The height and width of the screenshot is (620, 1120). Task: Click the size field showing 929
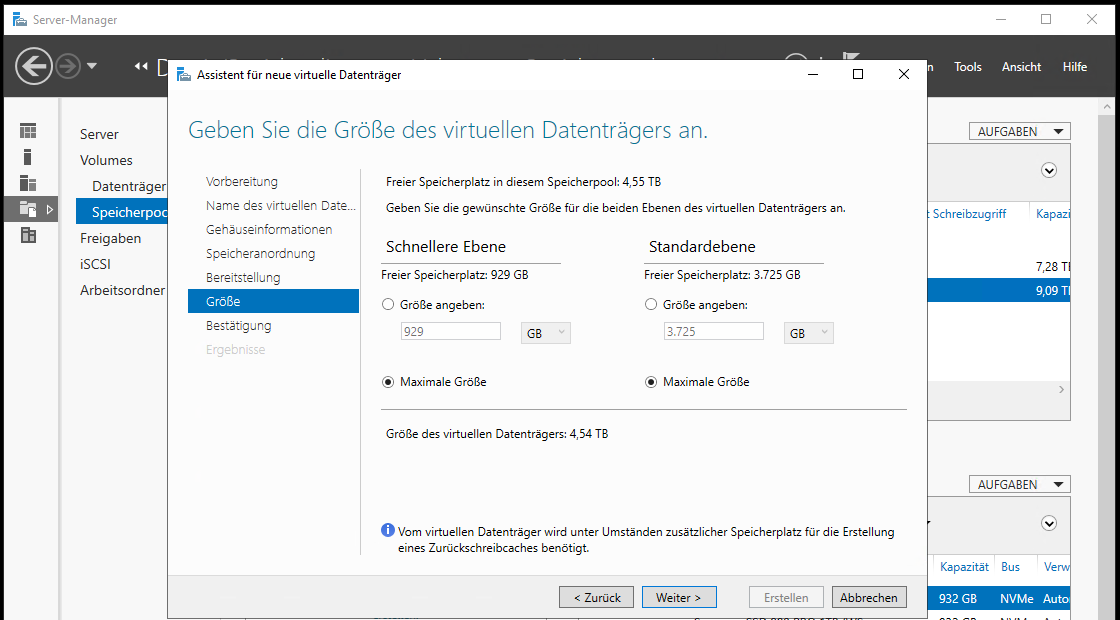click(x=451, y=331)
